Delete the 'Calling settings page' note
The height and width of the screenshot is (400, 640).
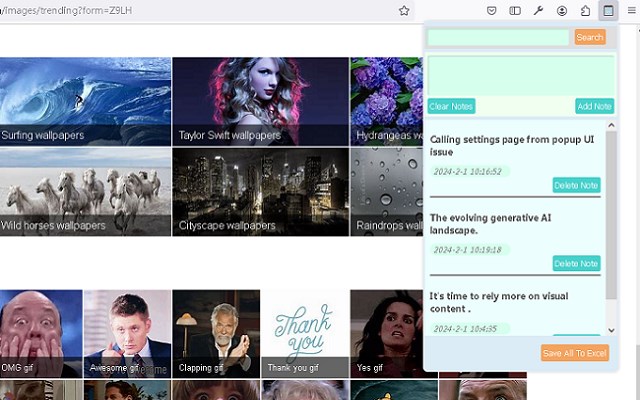[576, 185]
